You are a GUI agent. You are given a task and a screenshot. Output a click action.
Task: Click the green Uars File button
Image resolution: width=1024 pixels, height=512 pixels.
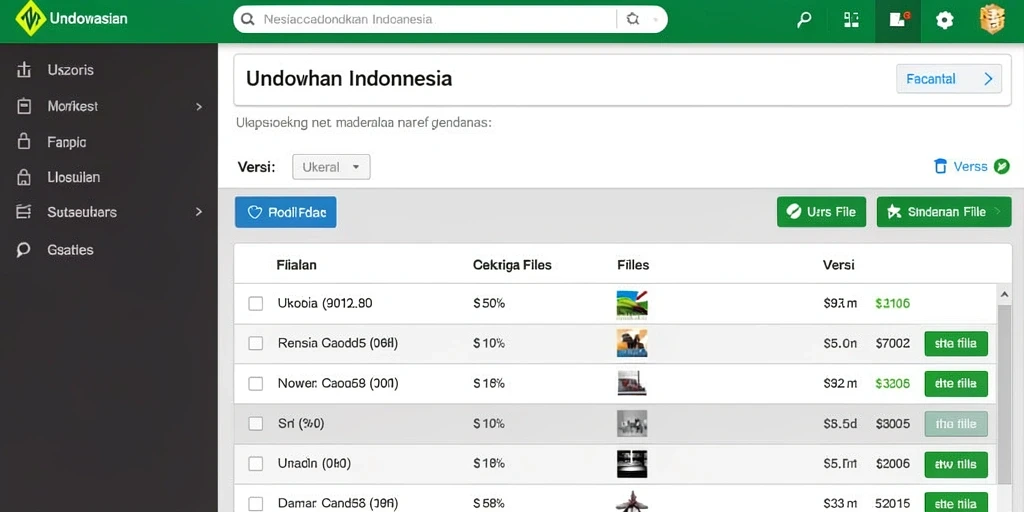coord(822,212)
